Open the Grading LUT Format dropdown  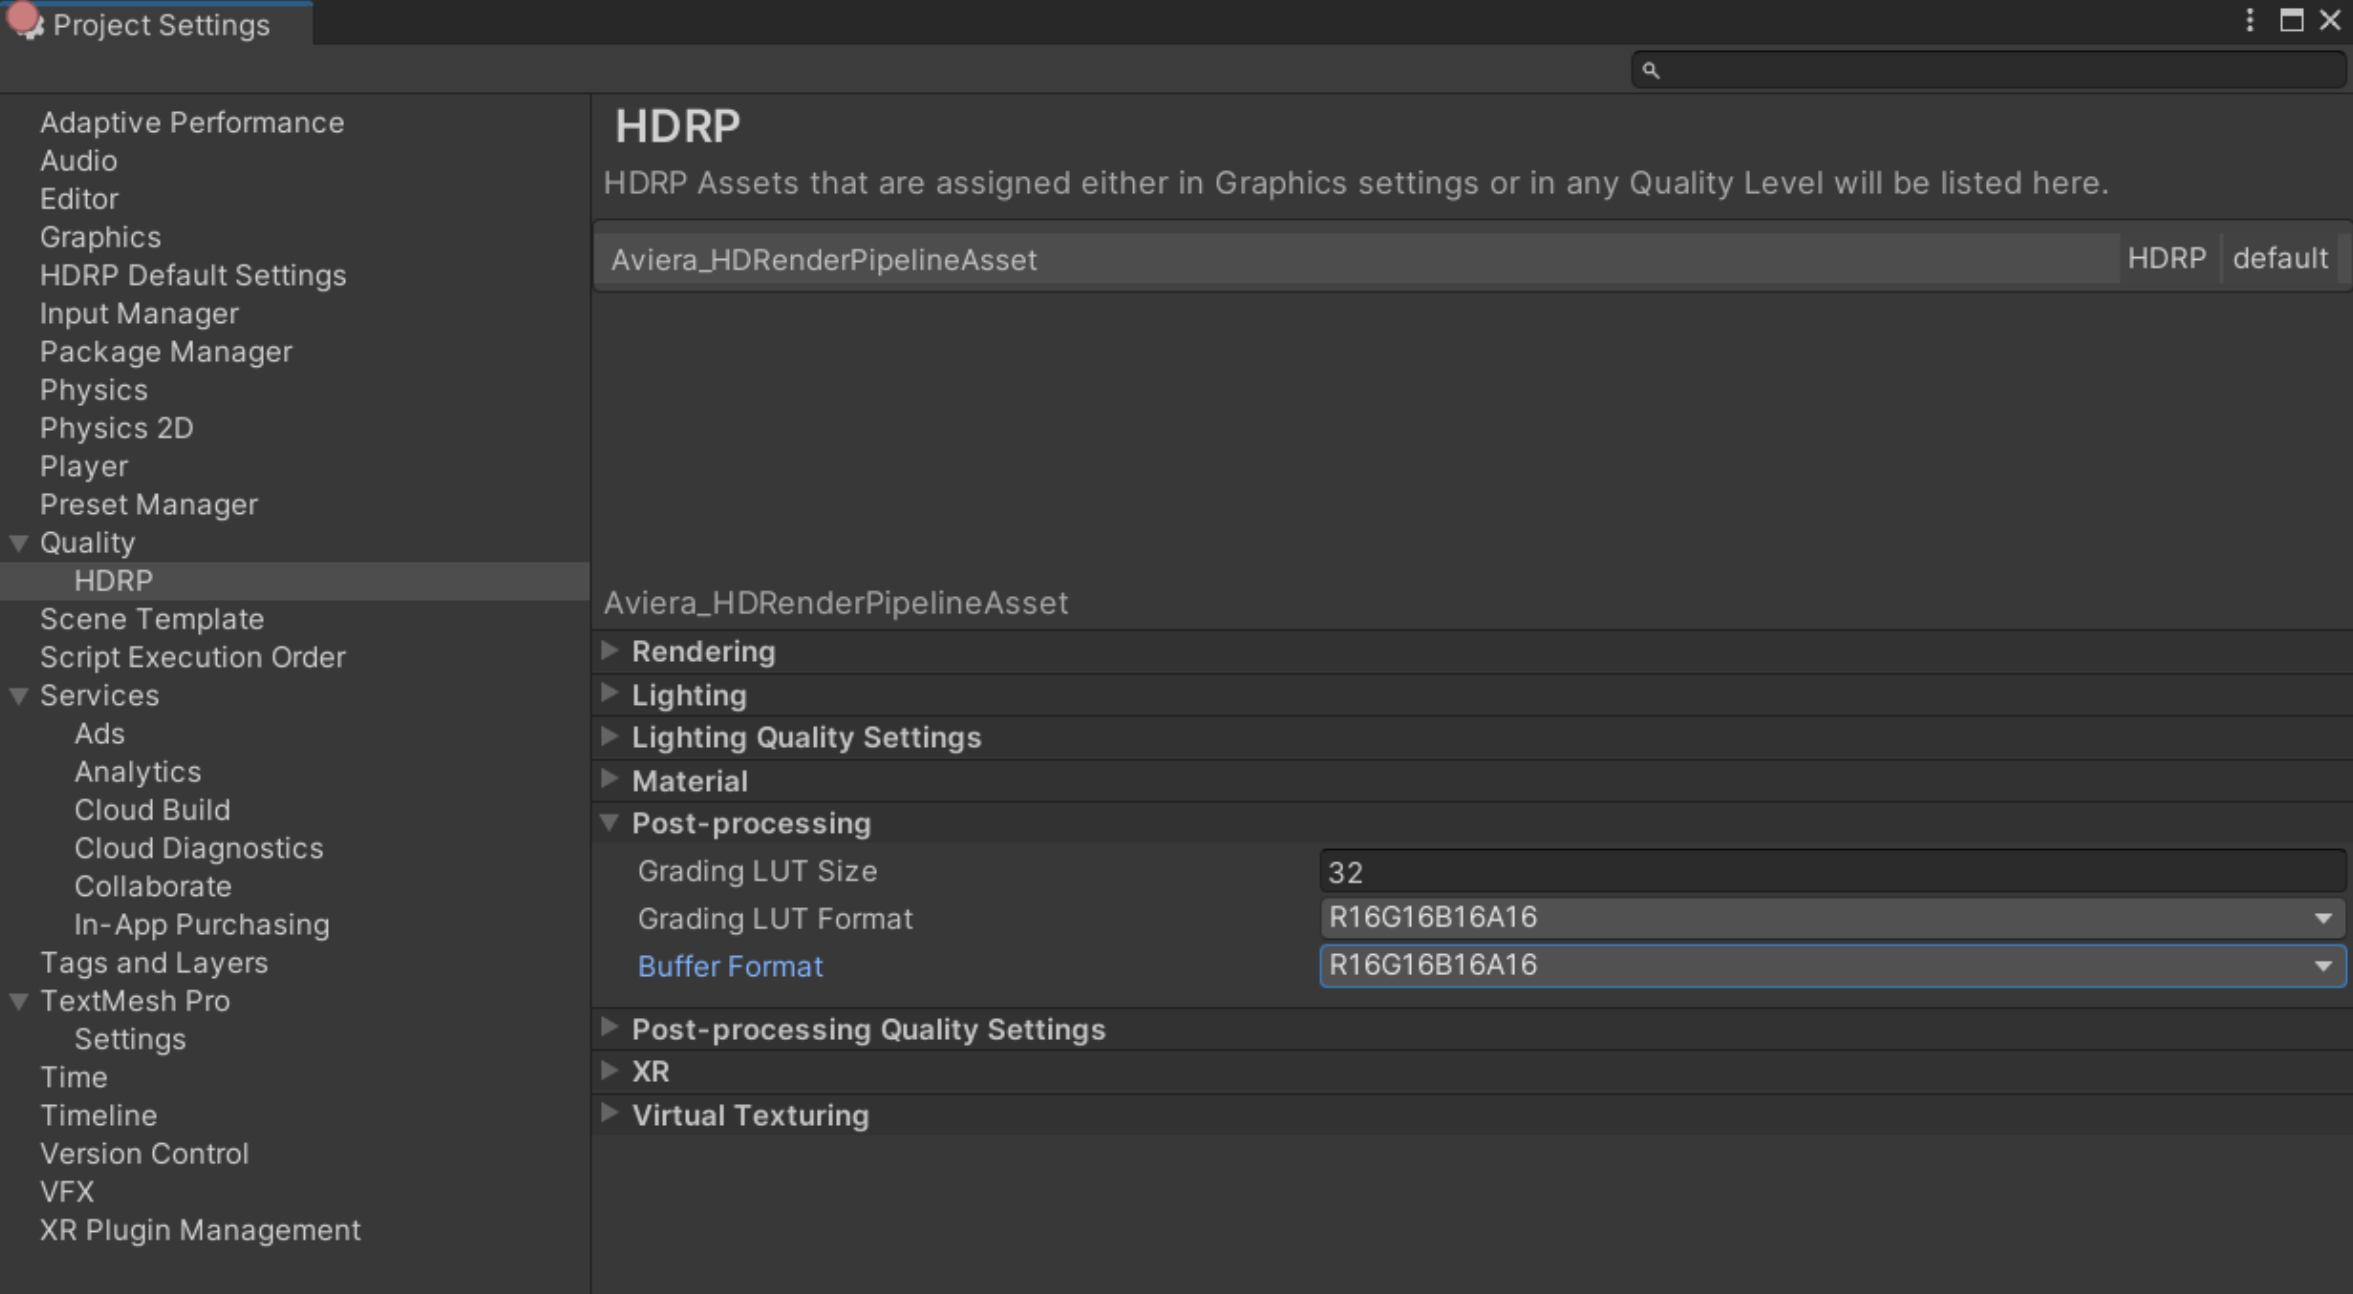[2322, 917]
